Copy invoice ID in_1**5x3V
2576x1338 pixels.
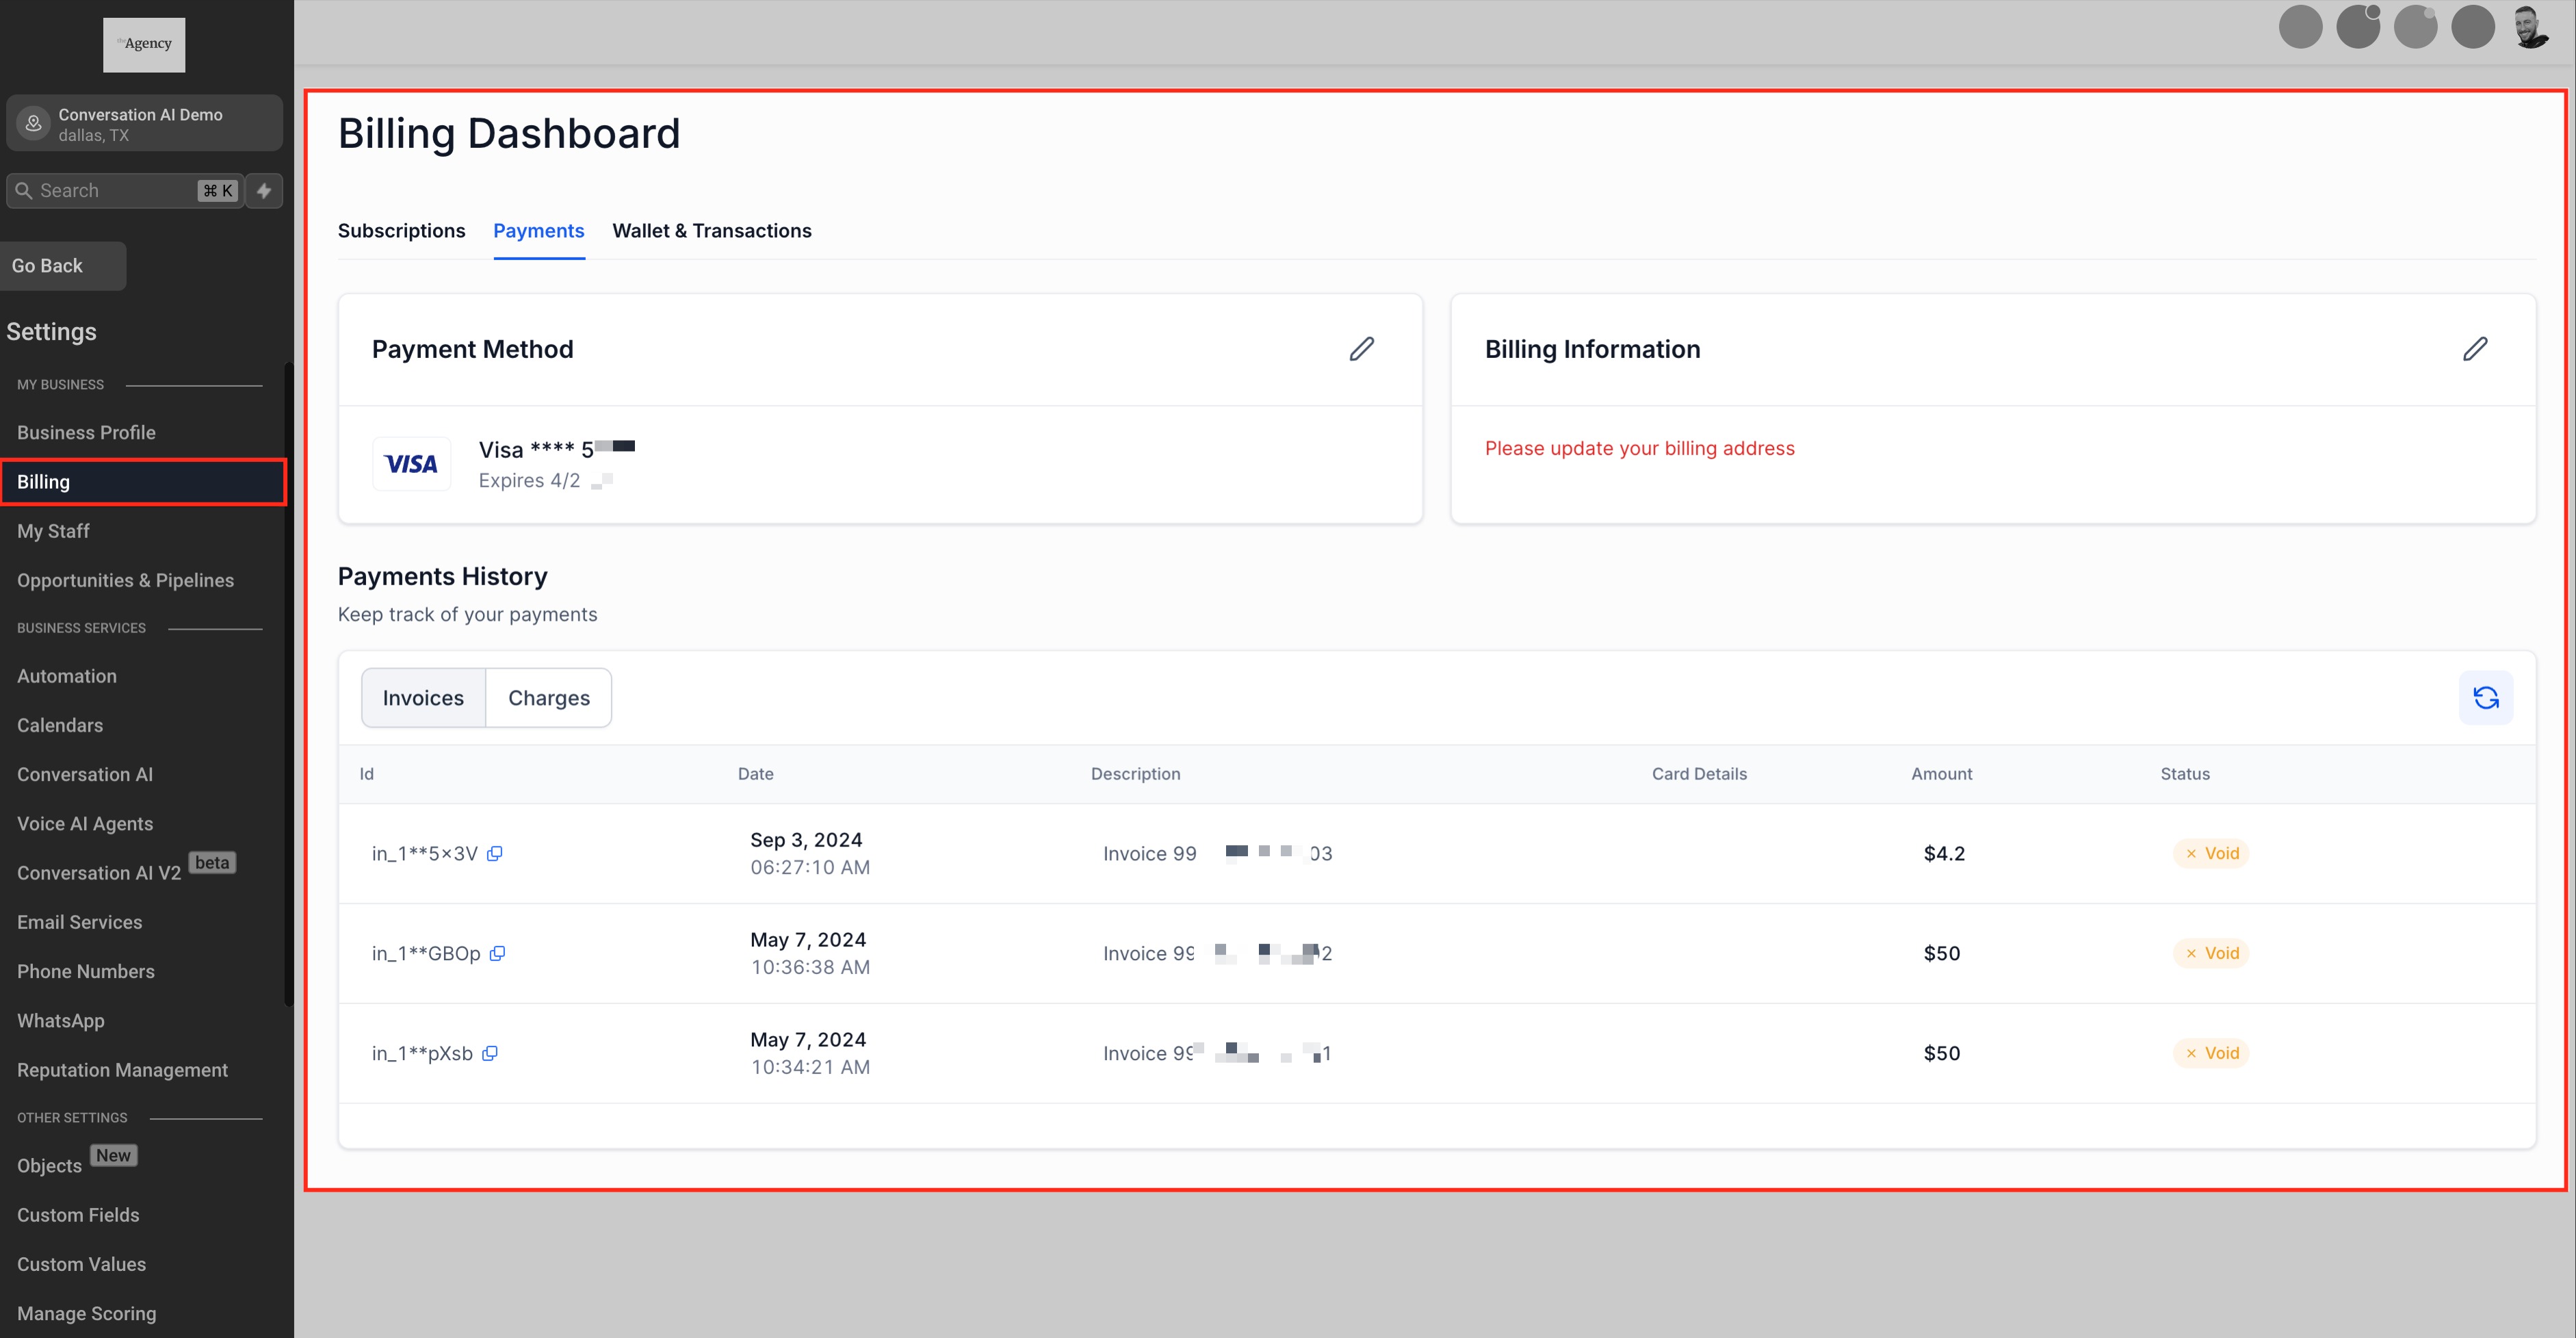click(x=494, y=853)
